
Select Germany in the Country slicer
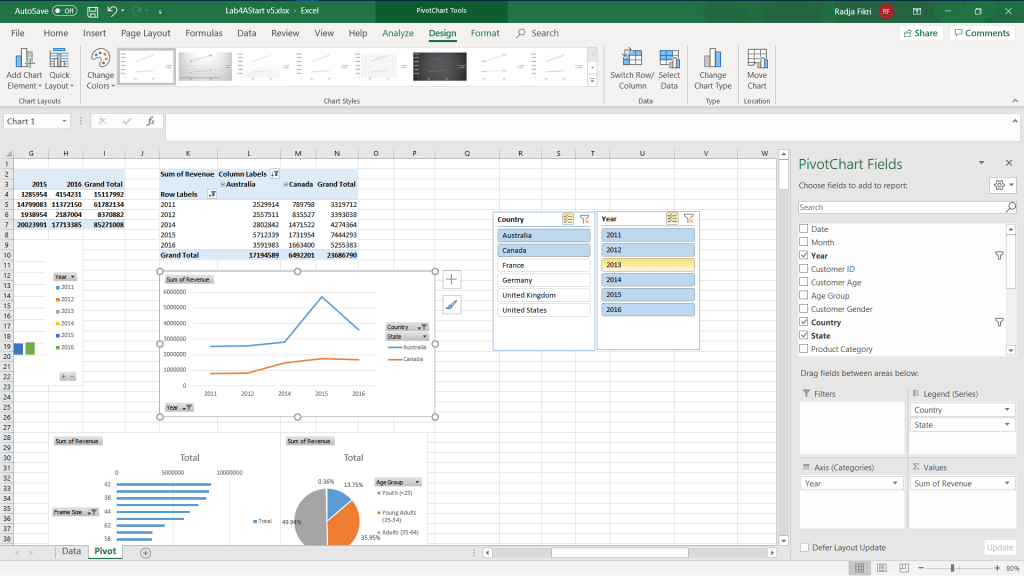click(x=543, y=281)
